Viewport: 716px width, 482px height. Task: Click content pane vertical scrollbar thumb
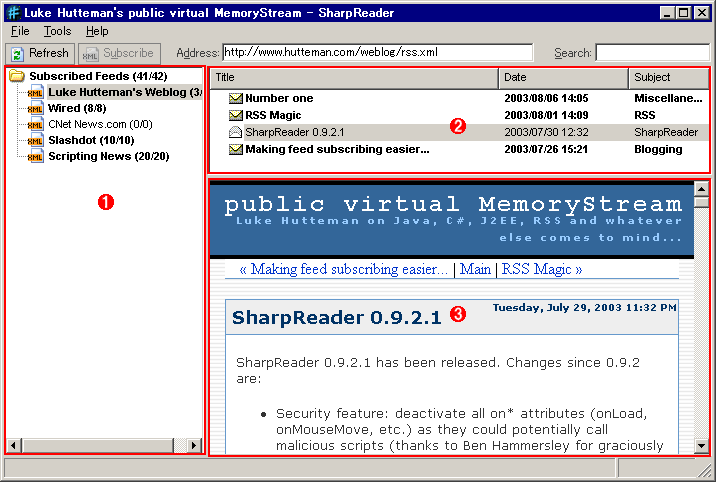click(x=701, y=202)
